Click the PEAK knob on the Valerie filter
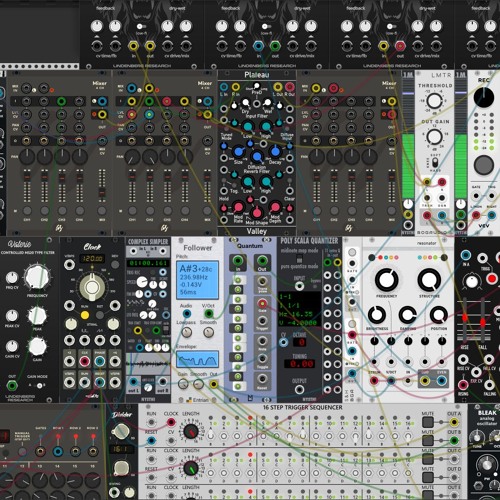Viewport: 500px width, 500px height. pos(37,316)
